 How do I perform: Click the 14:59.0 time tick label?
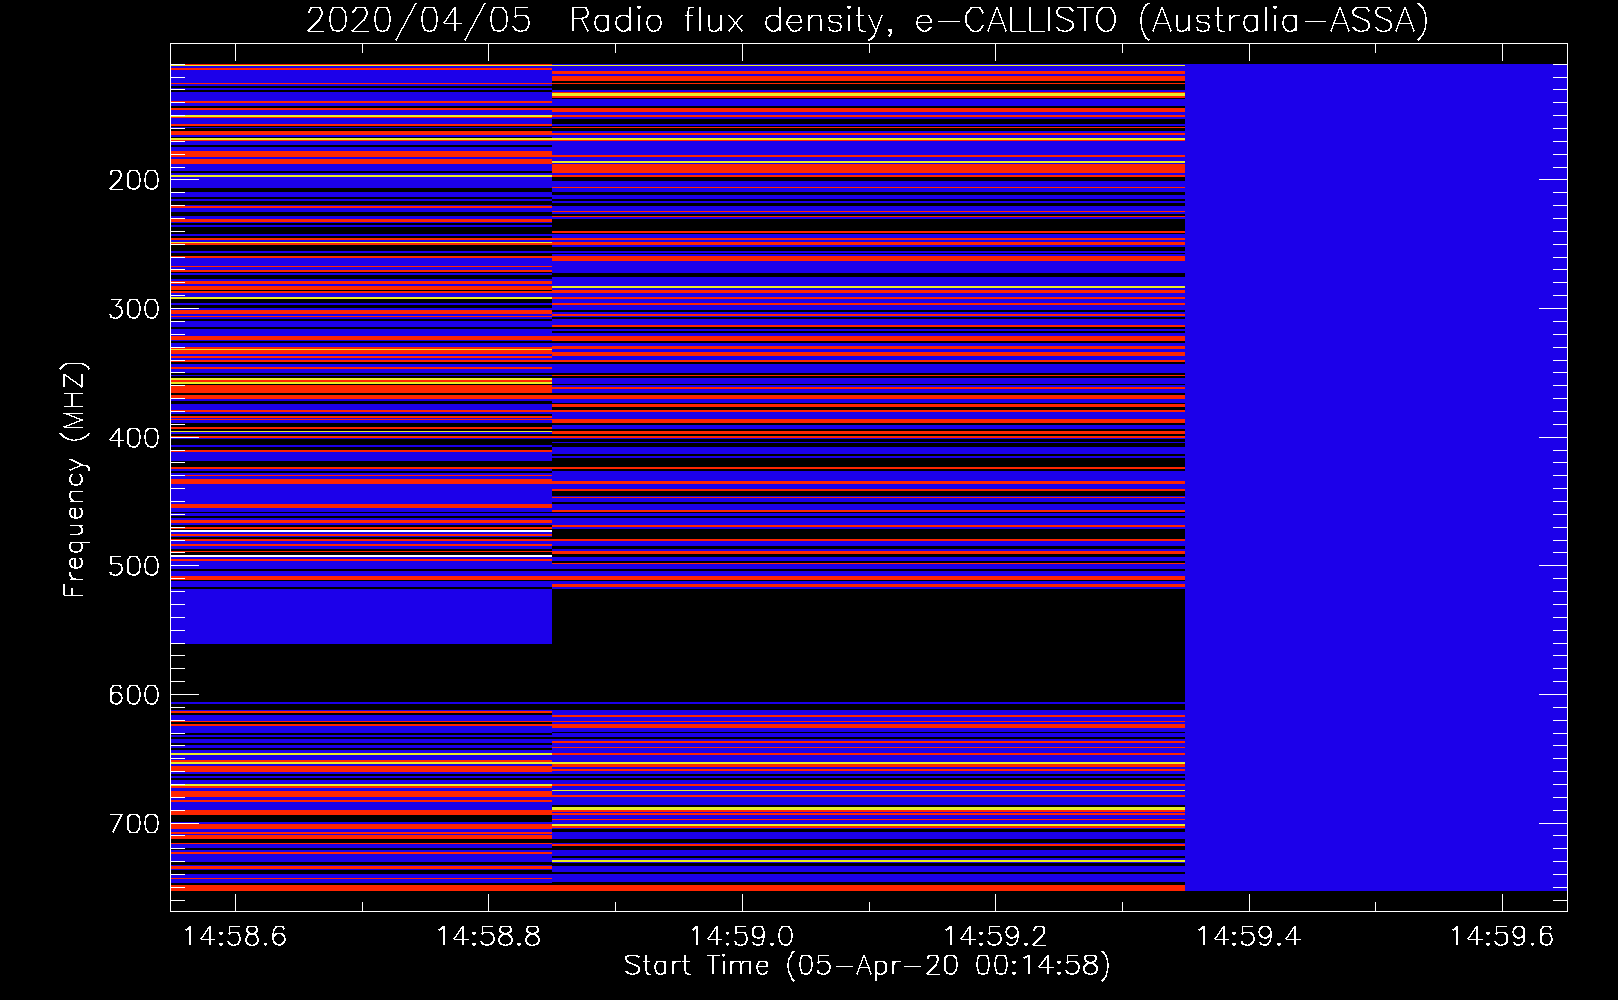[x=742, y=936]
